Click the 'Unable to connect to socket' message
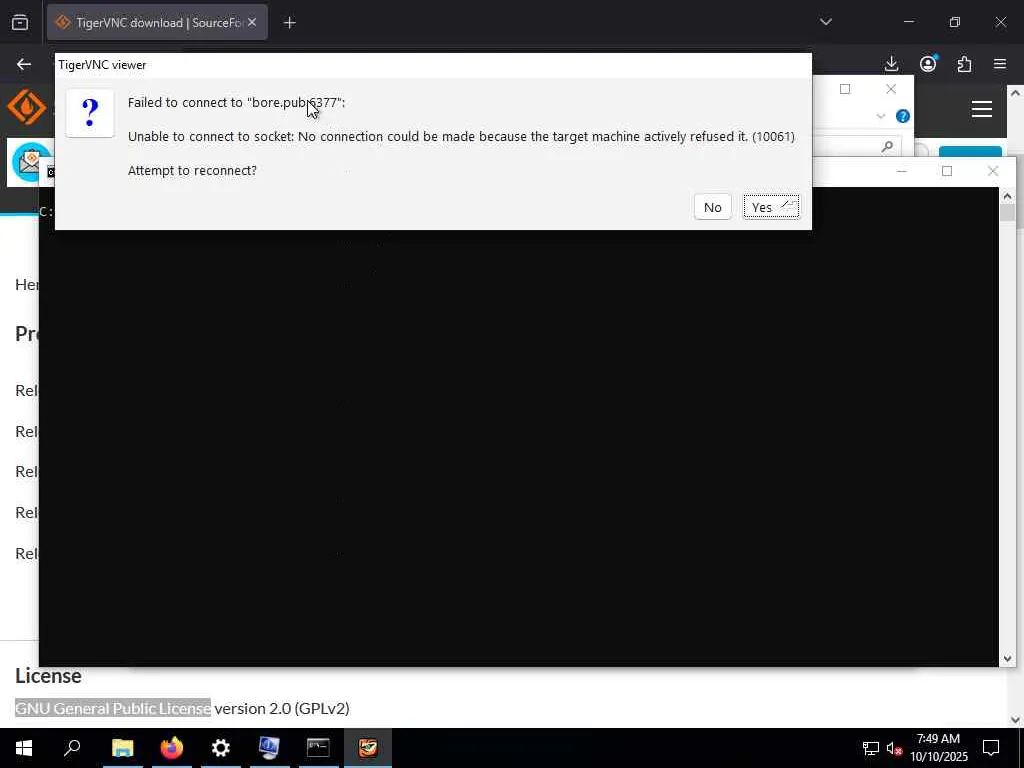This screenshot has height=768, width=1024. [461, 136]
